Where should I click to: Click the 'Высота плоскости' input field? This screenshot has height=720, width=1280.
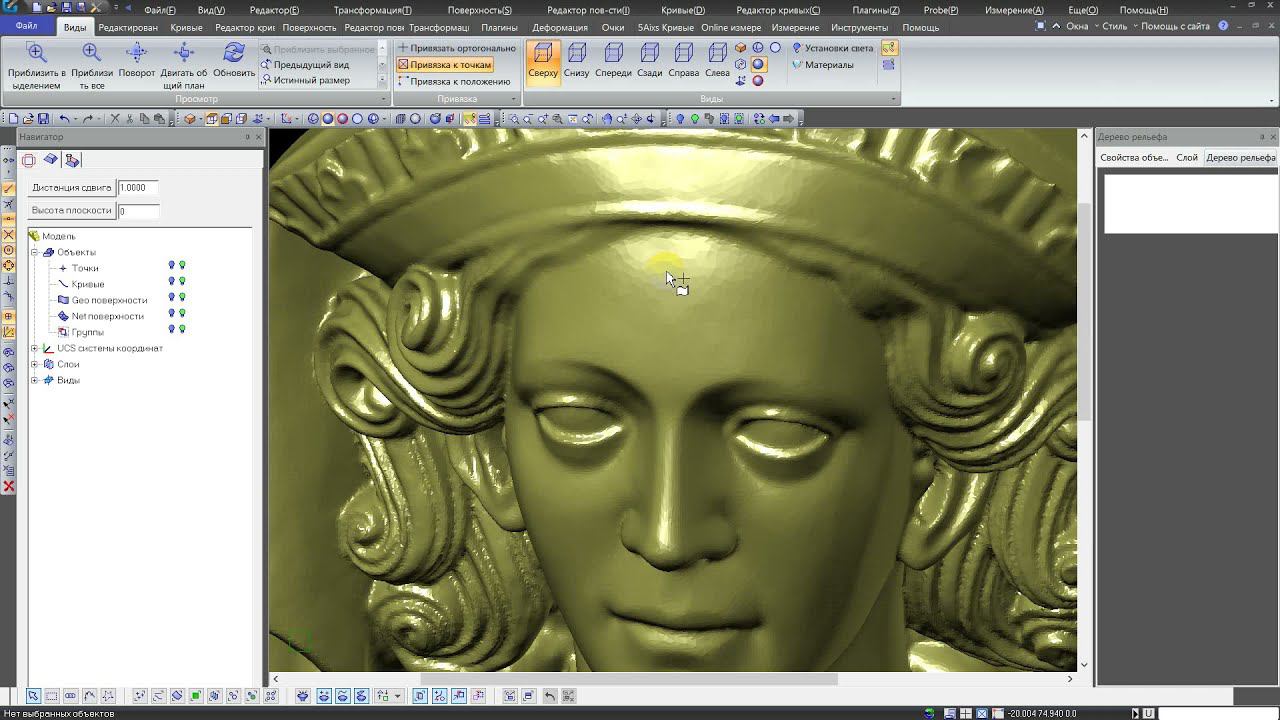coord(138,211)
